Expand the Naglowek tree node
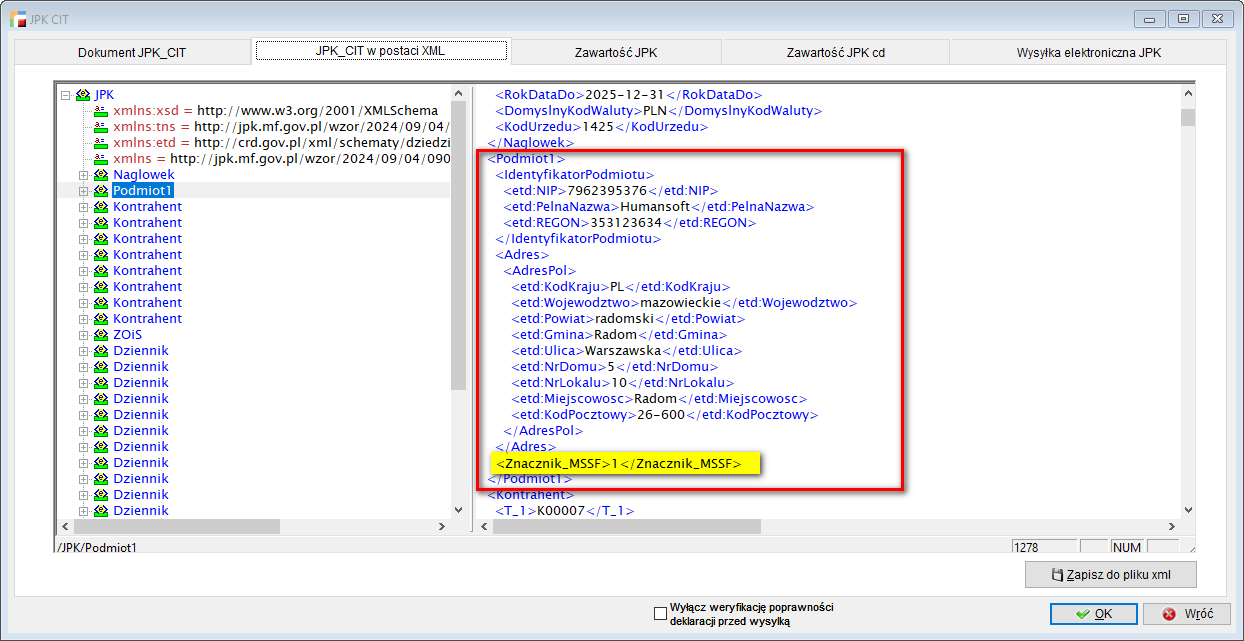The height and width of the screenshot is (641, 1244). [84, 175]
